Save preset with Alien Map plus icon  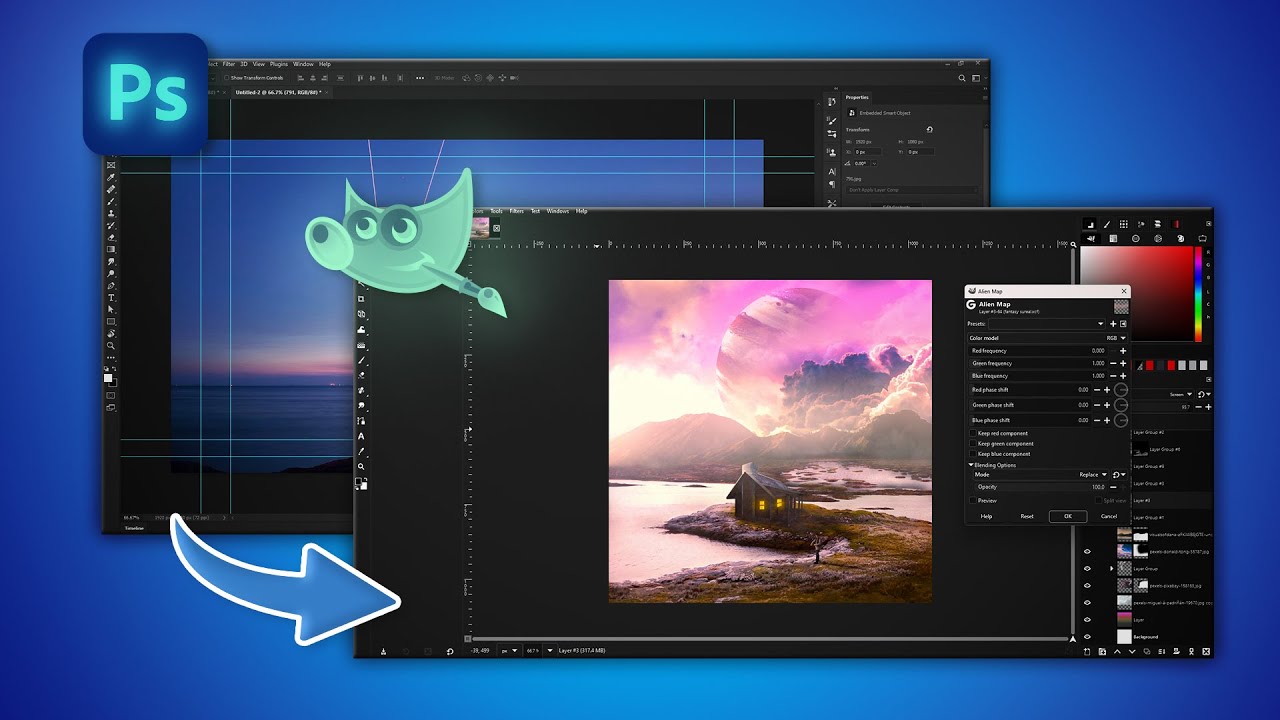[1113, 324]
